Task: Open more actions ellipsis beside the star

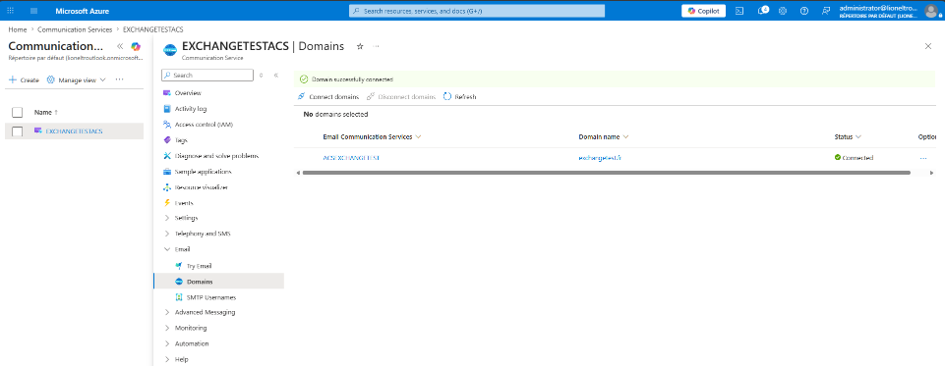Action: [377, 46]
